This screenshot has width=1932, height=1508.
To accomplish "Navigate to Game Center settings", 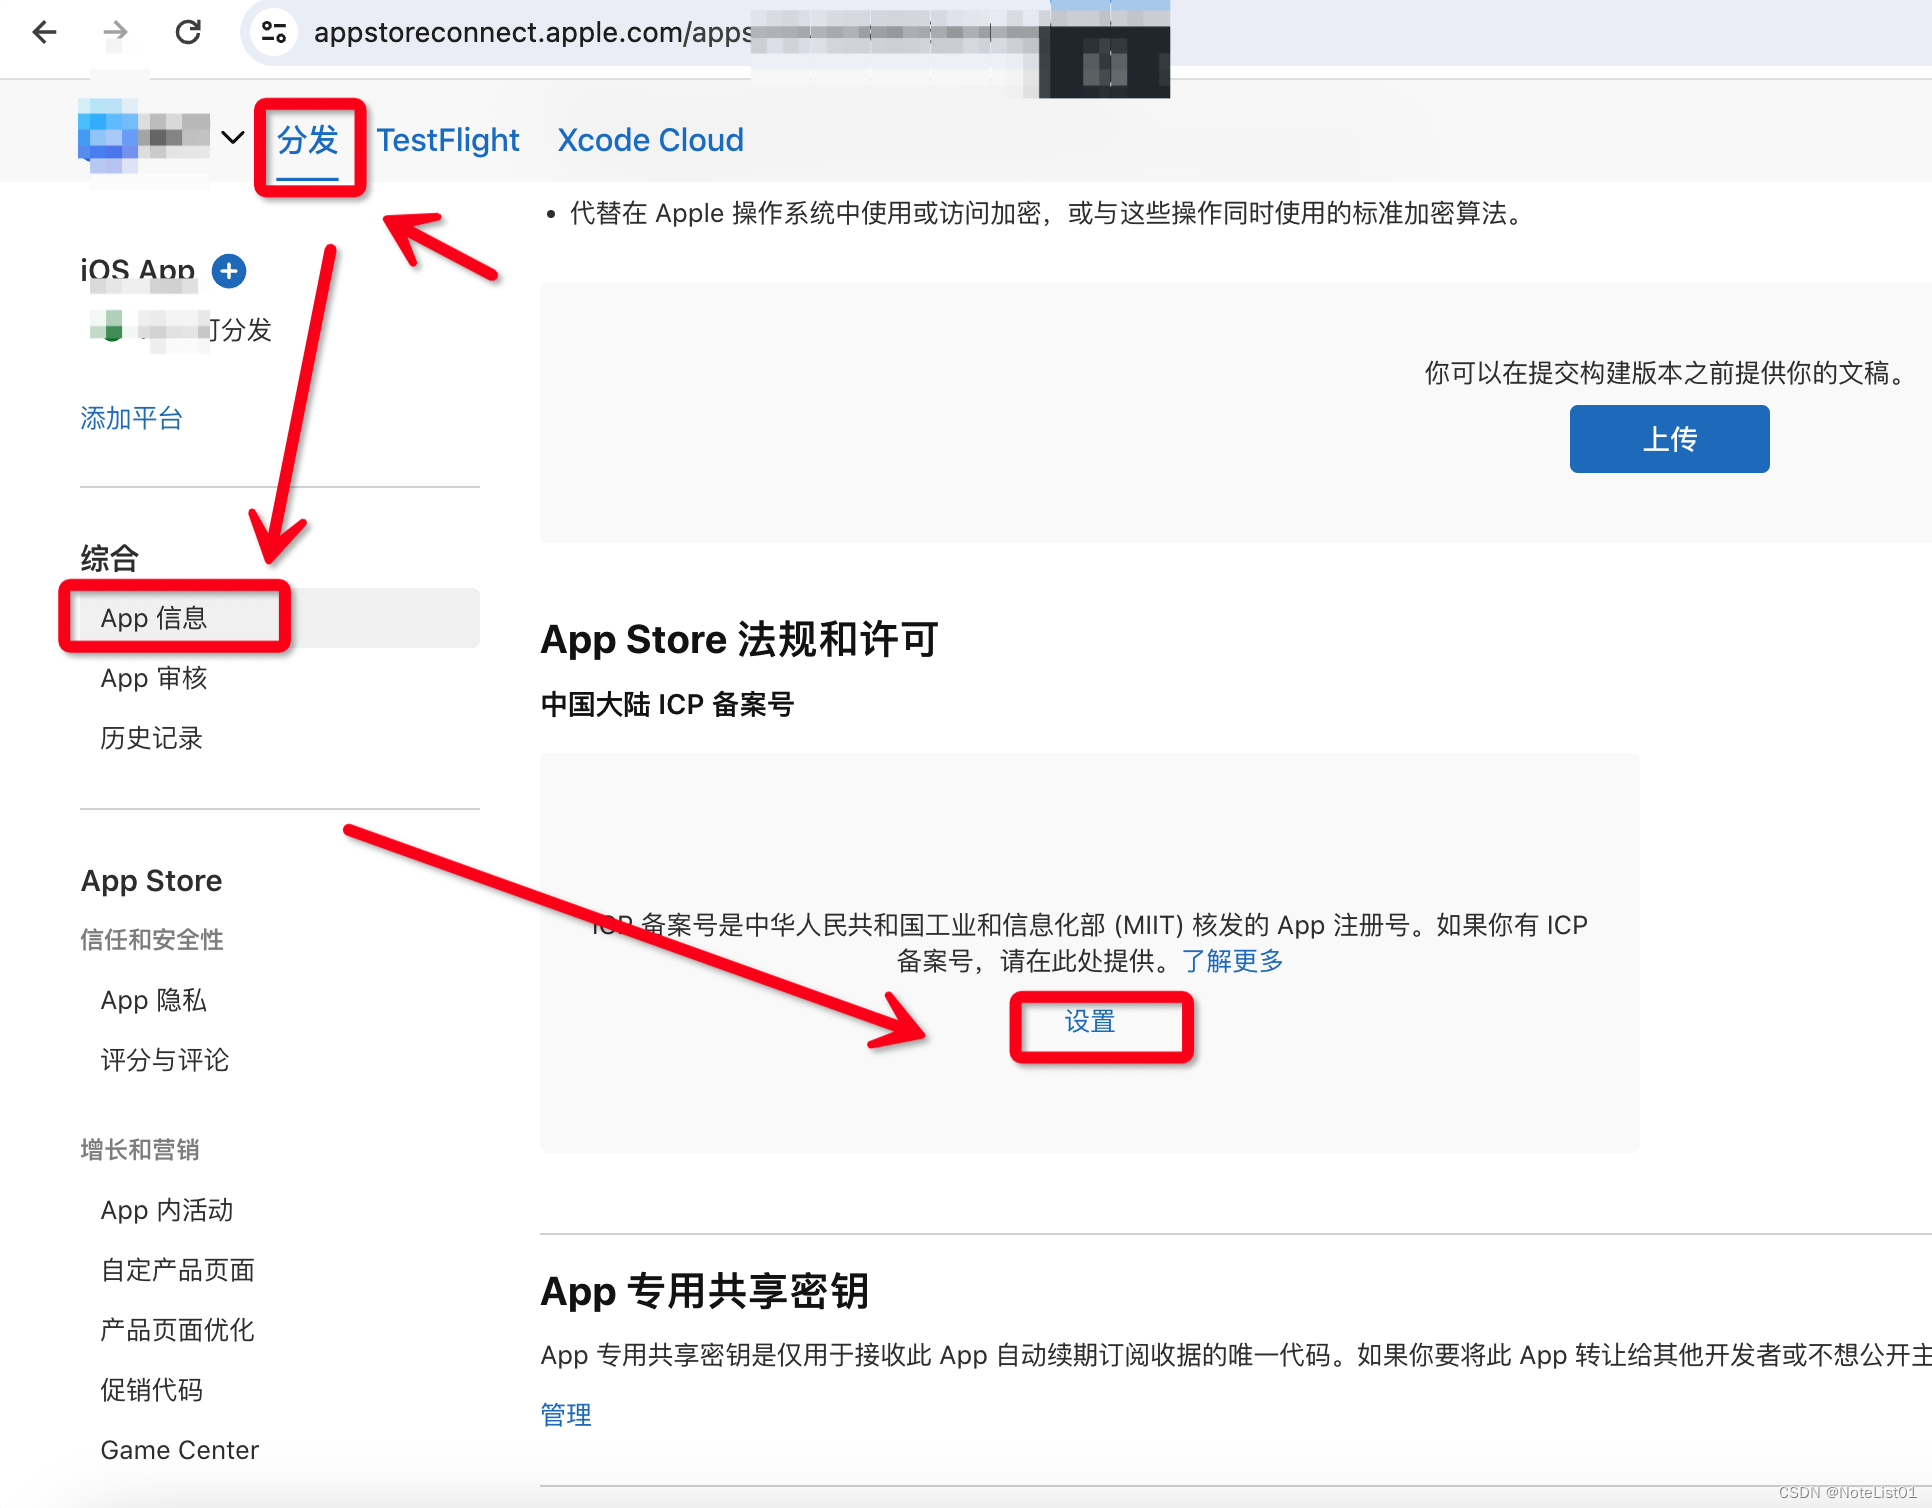I will [179, 1449].
